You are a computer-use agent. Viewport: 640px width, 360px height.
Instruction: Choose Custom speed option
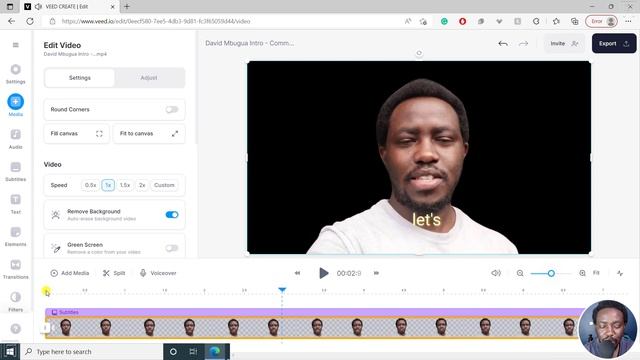pyautogui.click(x=164, y=185)
